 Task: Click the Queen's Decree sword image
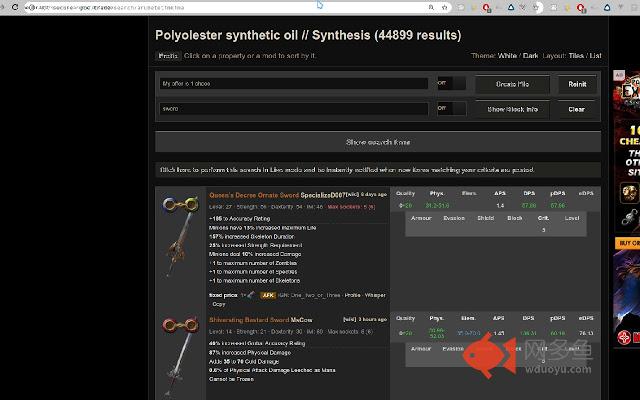(180, 245)
